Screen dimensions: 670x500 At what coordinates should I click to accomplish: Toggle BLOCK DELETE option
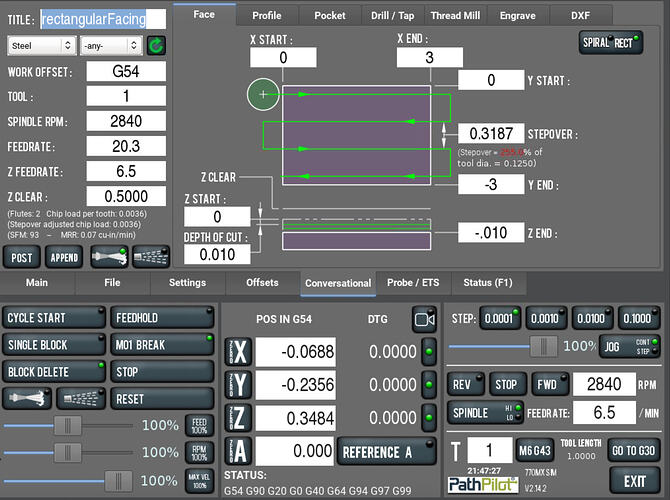[54, 372]
